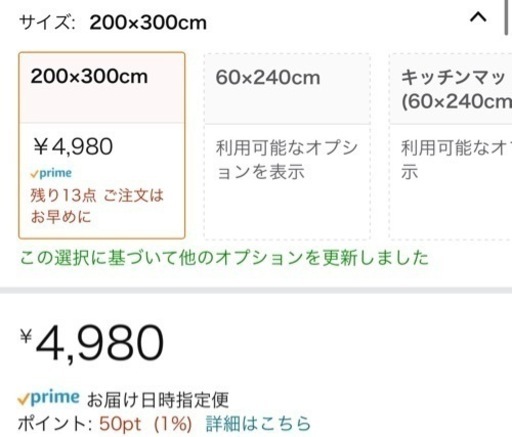Click the 60×240cm option title

(x=268, y=78)
